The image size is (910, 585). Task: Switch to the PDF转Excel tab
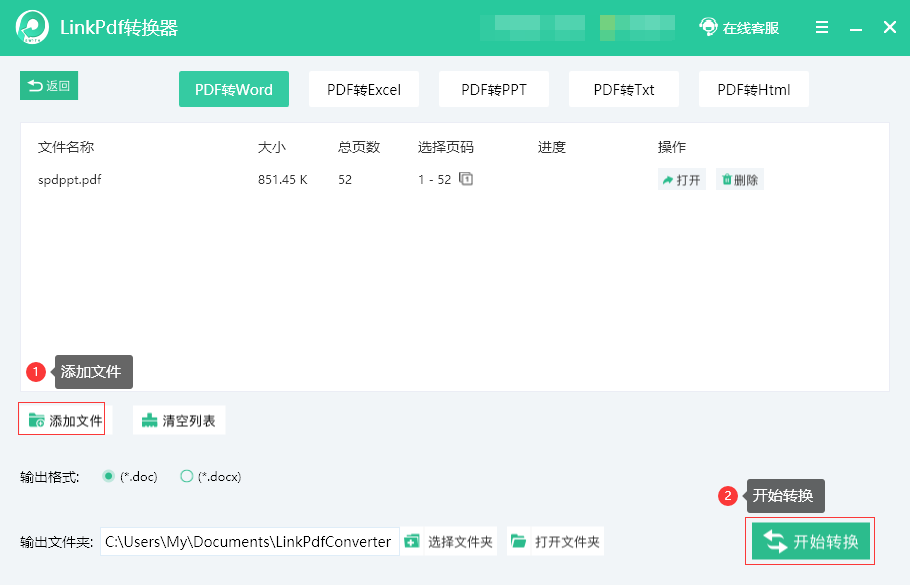point(364,89)
